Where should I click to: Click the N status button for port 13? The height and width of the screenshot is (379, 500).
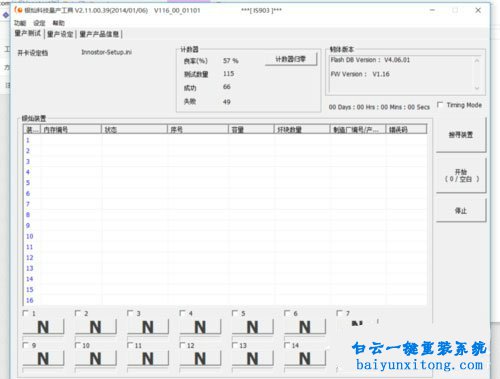253,359
